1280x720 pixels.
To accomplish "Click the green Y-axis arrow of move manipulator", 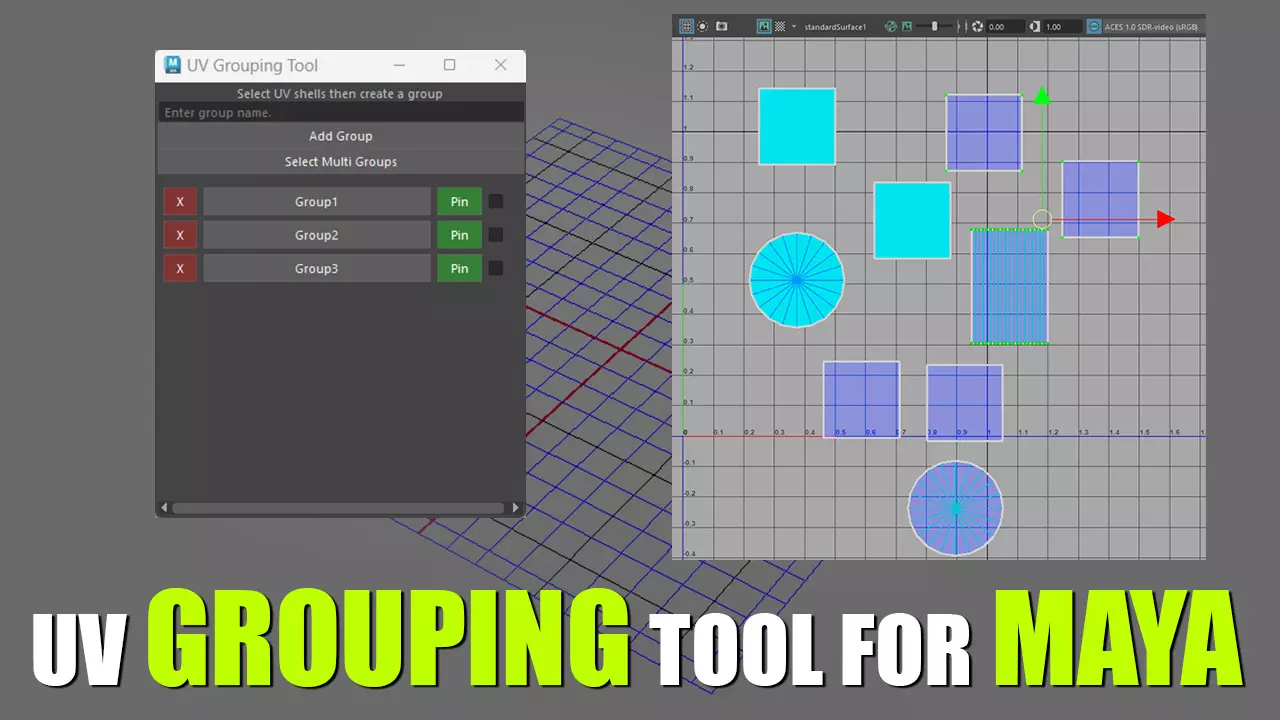I will point(1042,96).
